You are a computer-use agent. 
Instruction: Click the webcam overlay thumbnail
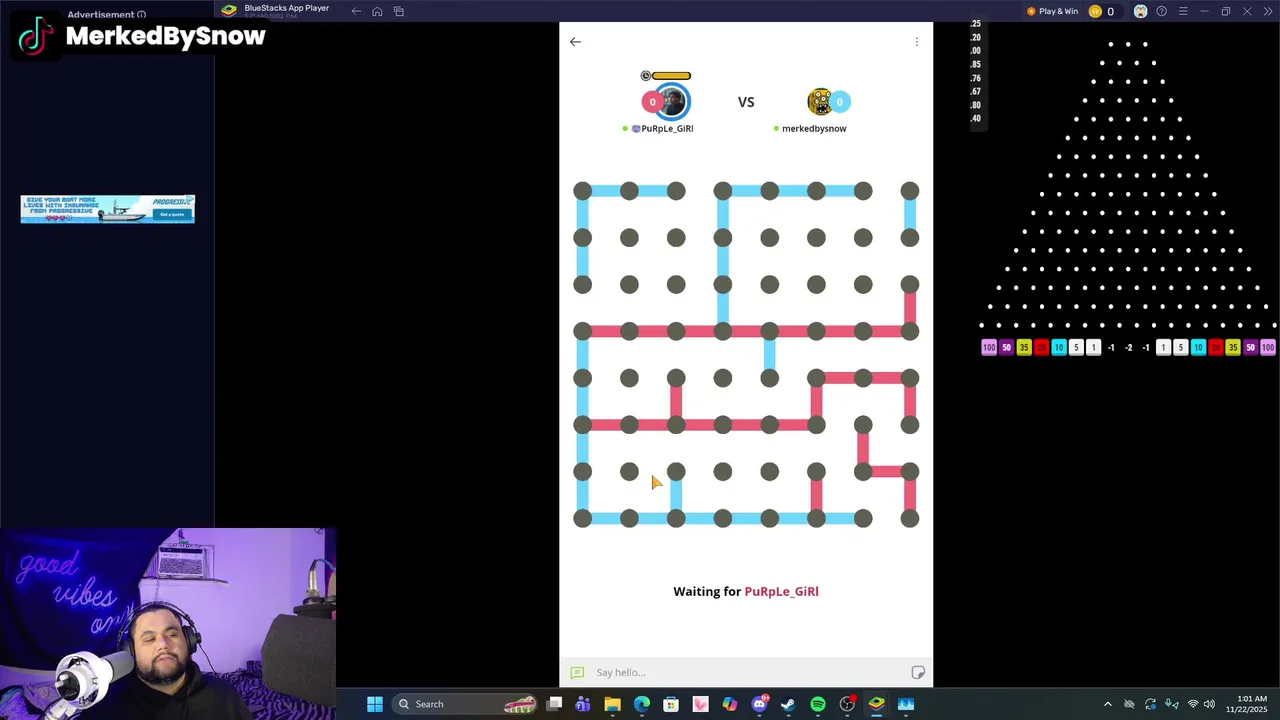click(168, 624)
